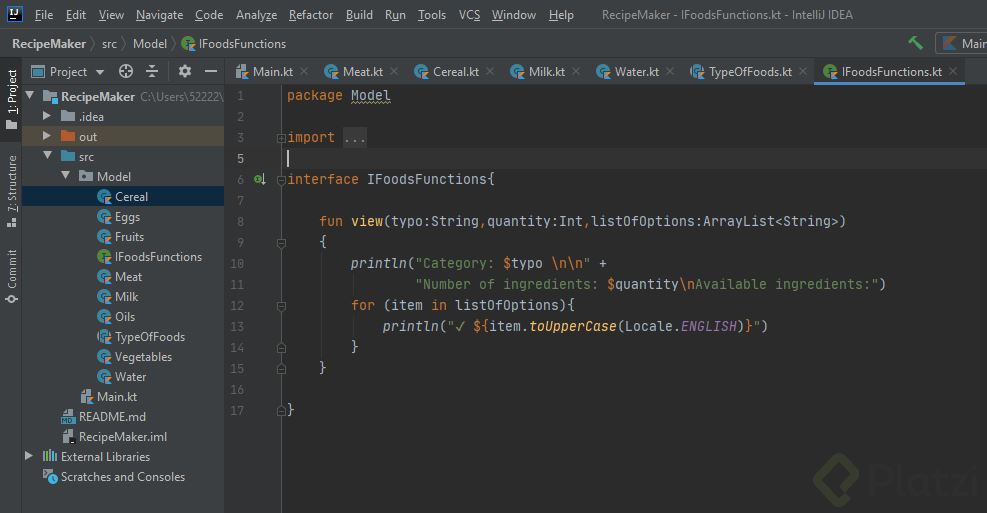Select Eggs class in project tree

[x=119, y=217]
